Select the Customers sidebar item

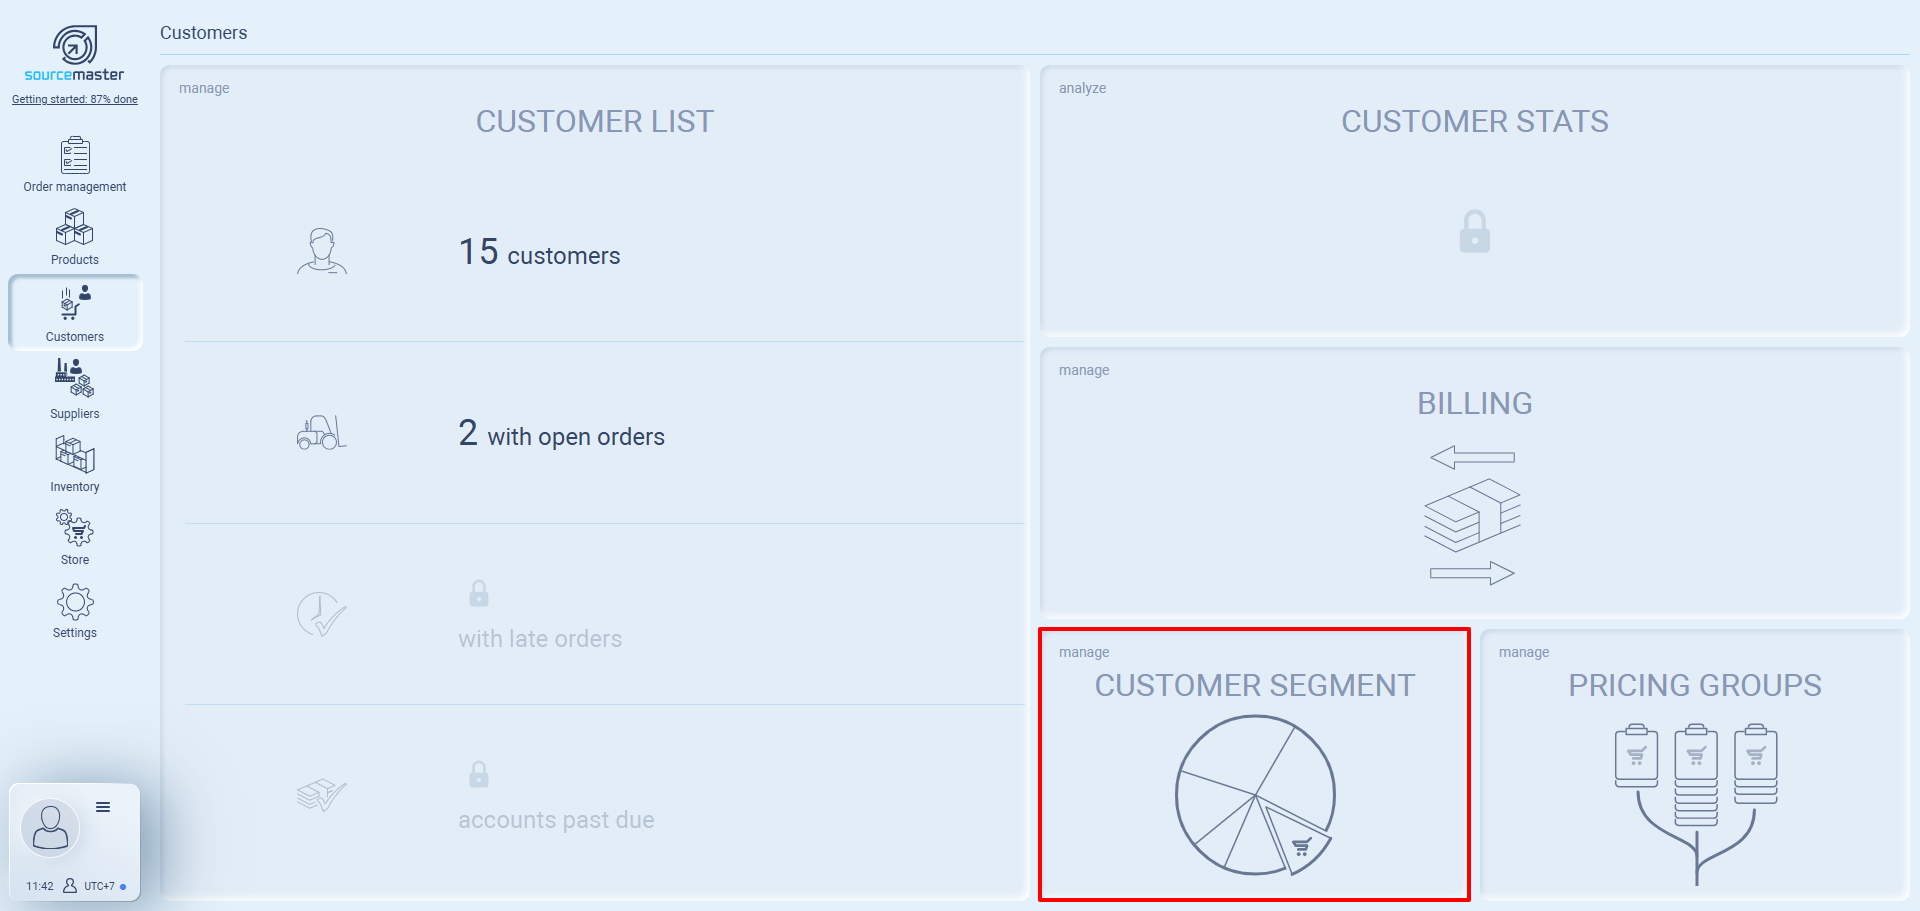(x=75, y=313)
